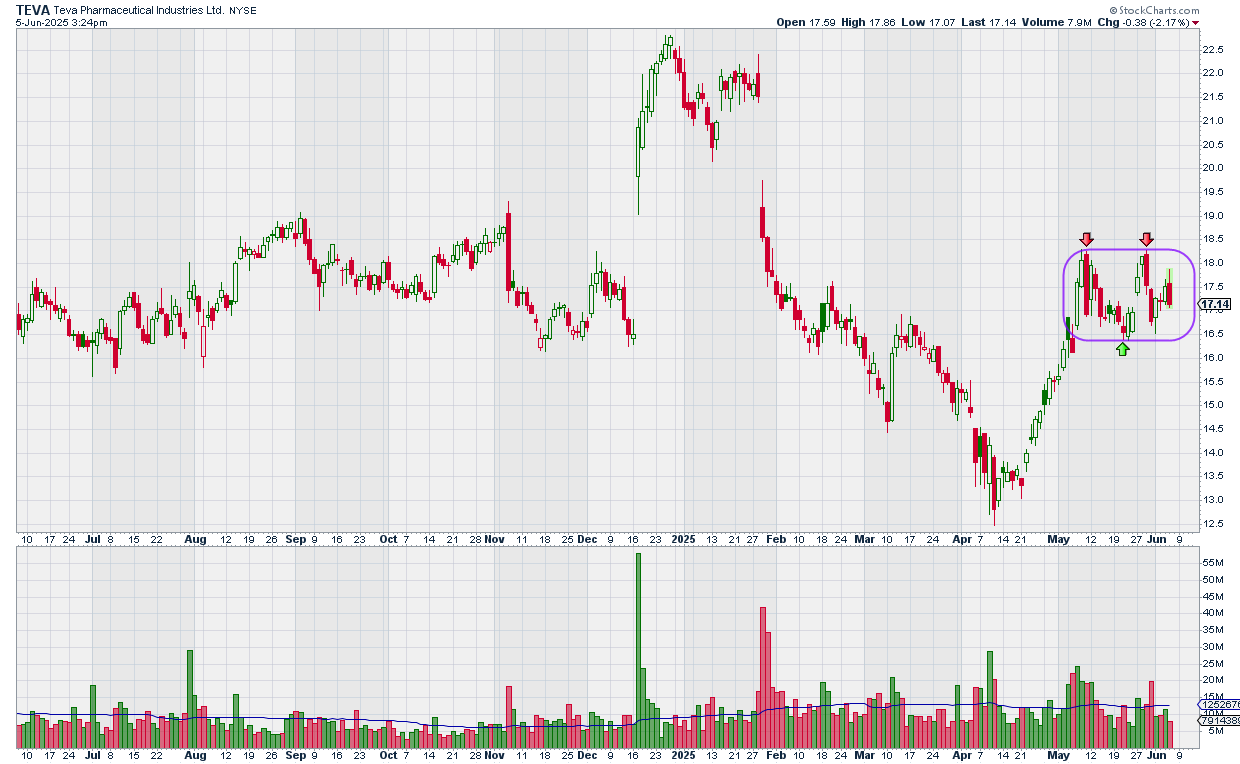The width and height of the screenshot is (1240, 764).
Task: Click the 16.0 price axis label
Action: point(1213,358)
